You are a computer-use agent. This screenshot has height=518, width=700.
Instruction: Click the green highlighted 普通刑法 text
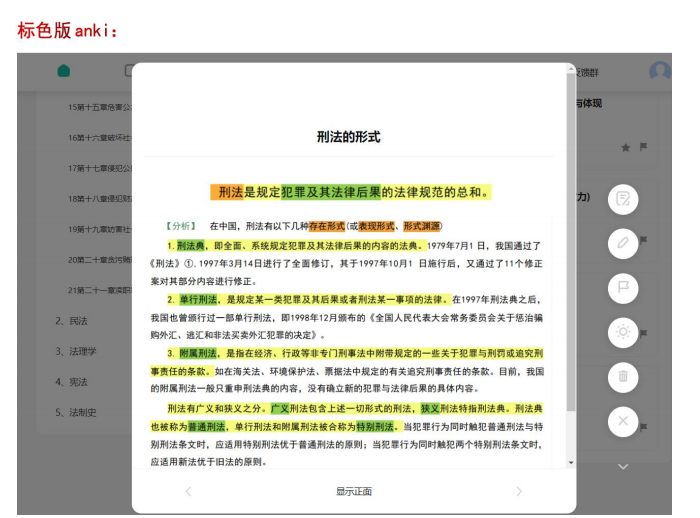click(x=206, y=426)
